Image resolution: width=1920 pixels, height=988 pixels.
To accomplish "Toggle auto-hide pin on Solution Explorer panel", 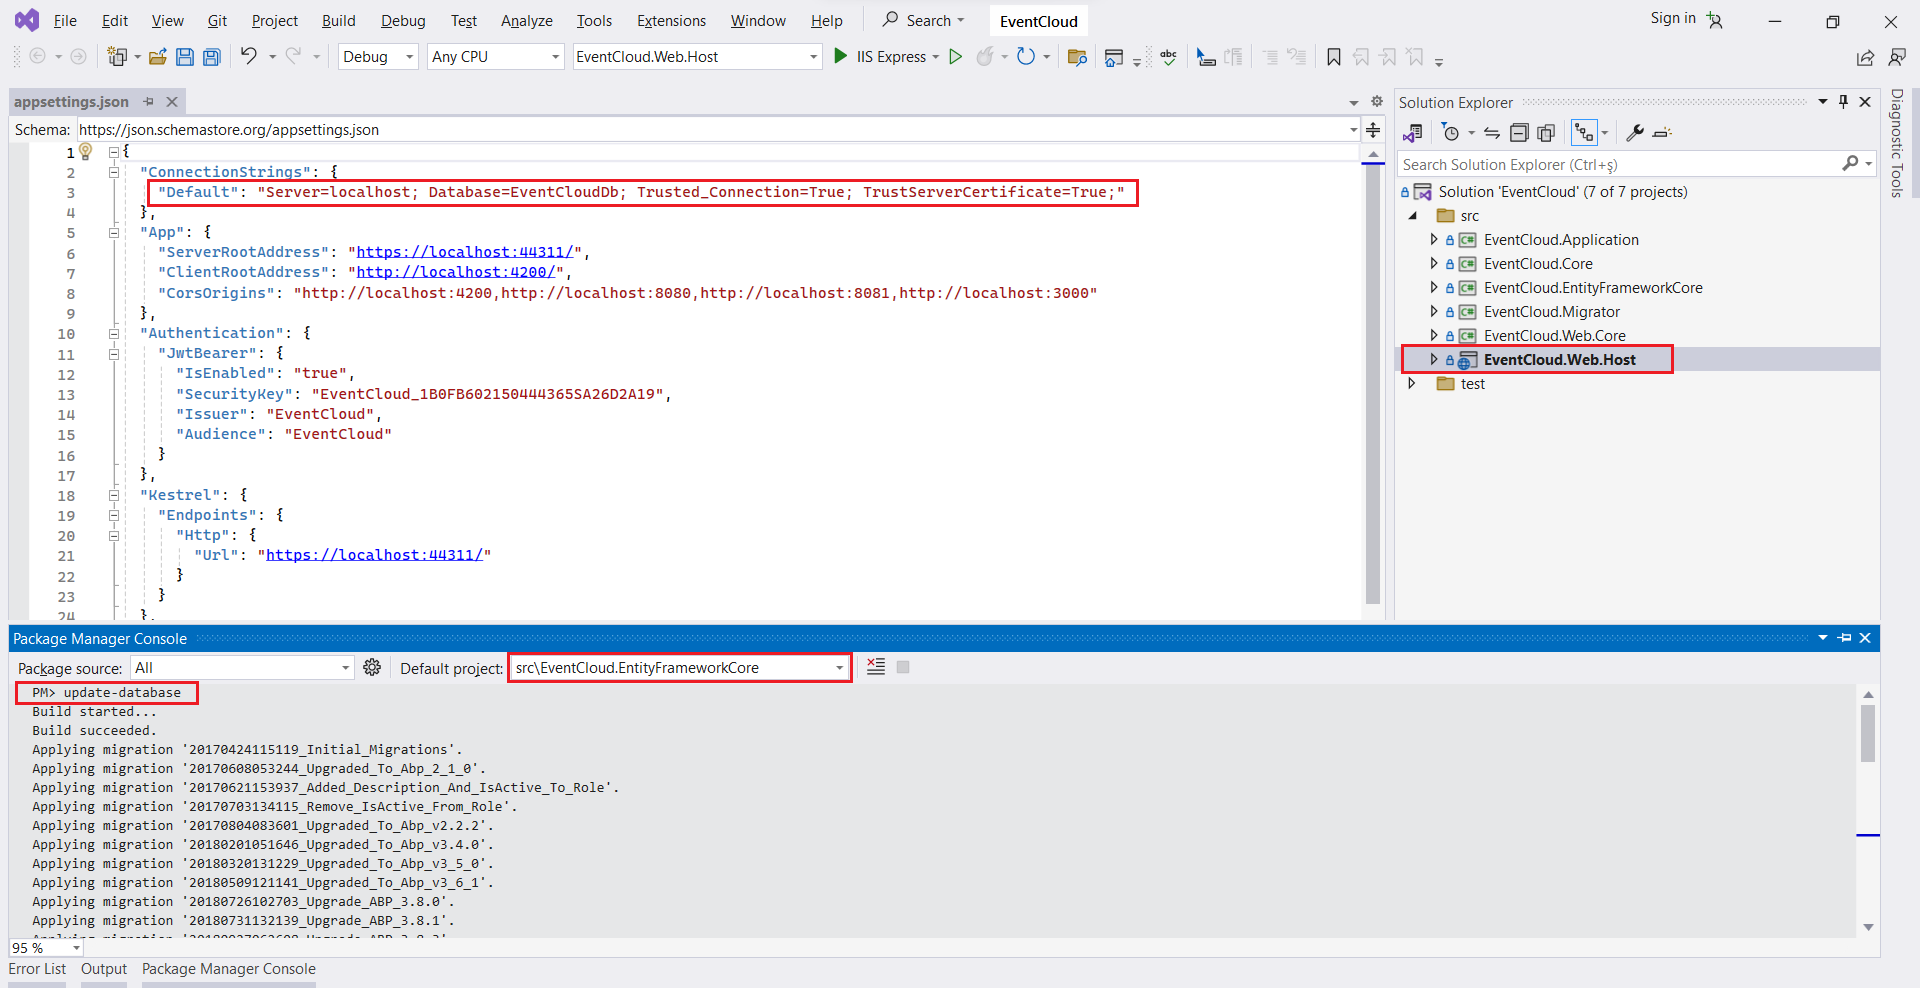I will click(1844, 102).
